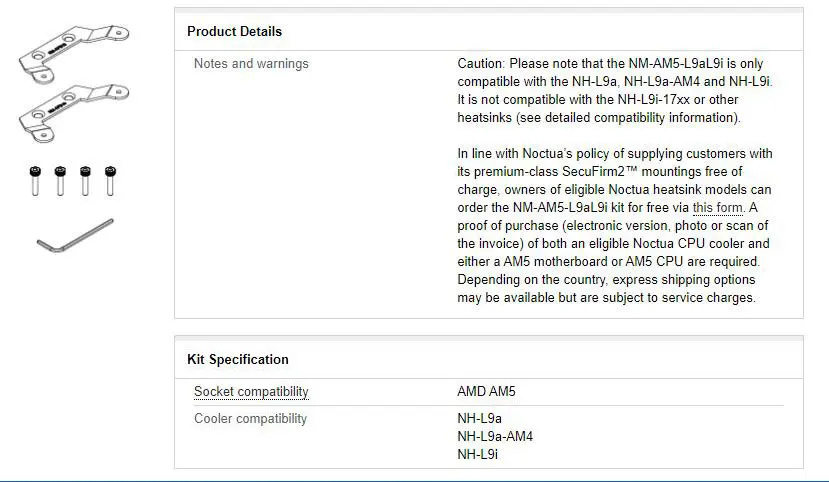Click NH-L9a in the cooler compatibility list

click(x=479, y=419)
